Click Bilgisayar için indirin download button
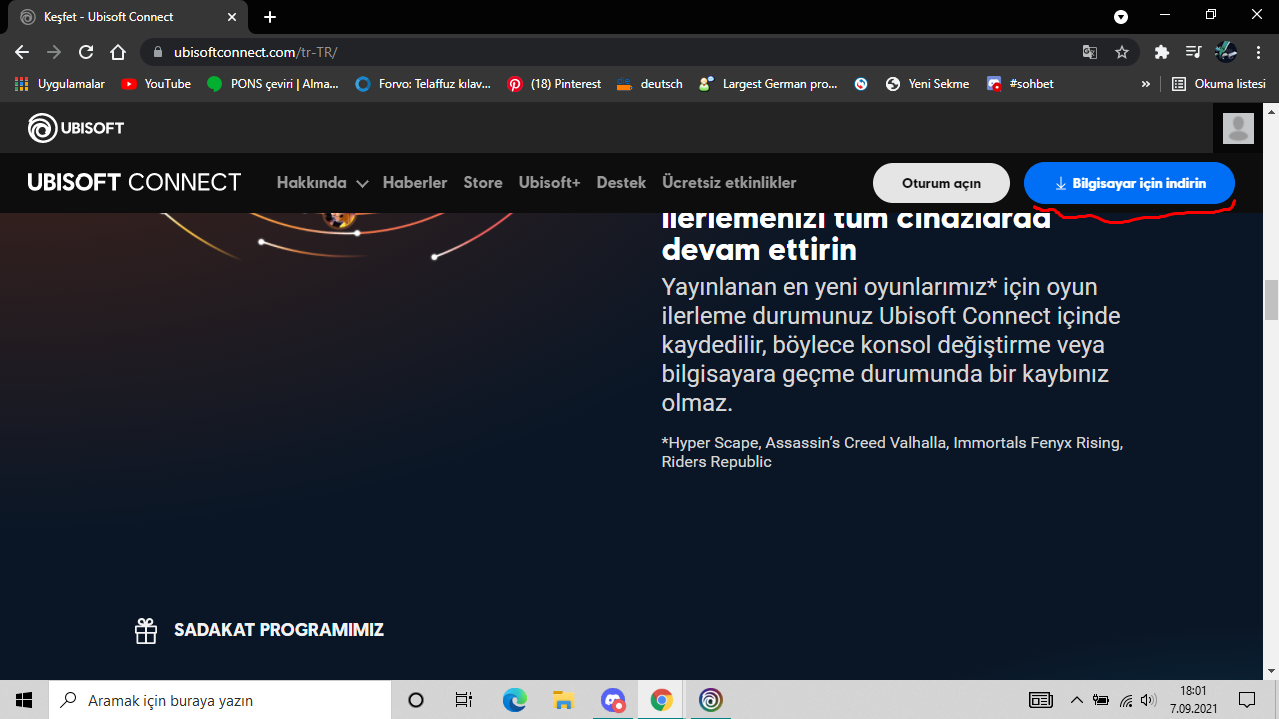This screenshot has height=719, width=1279. point(1129,183)
